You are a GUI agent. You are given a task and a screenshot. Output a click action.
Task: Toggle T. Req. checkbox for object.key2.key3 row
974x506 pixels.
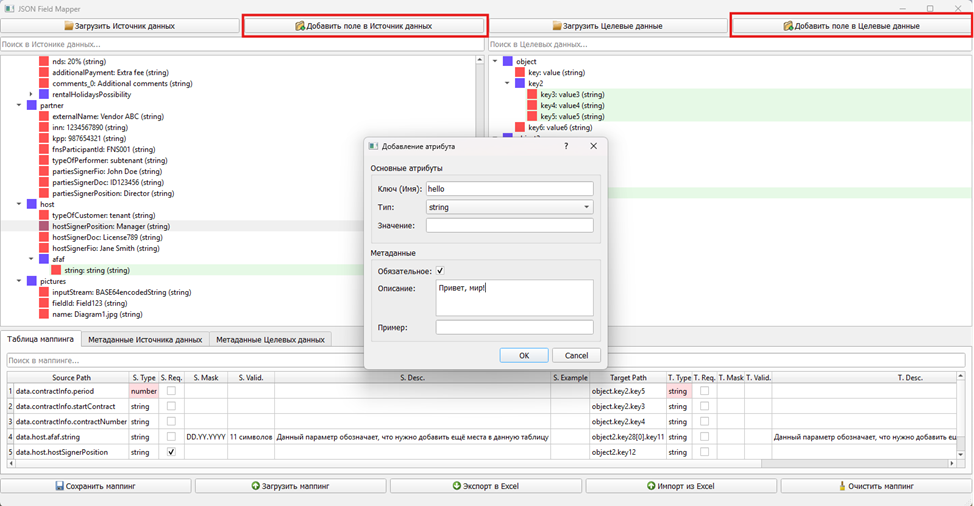704,406
